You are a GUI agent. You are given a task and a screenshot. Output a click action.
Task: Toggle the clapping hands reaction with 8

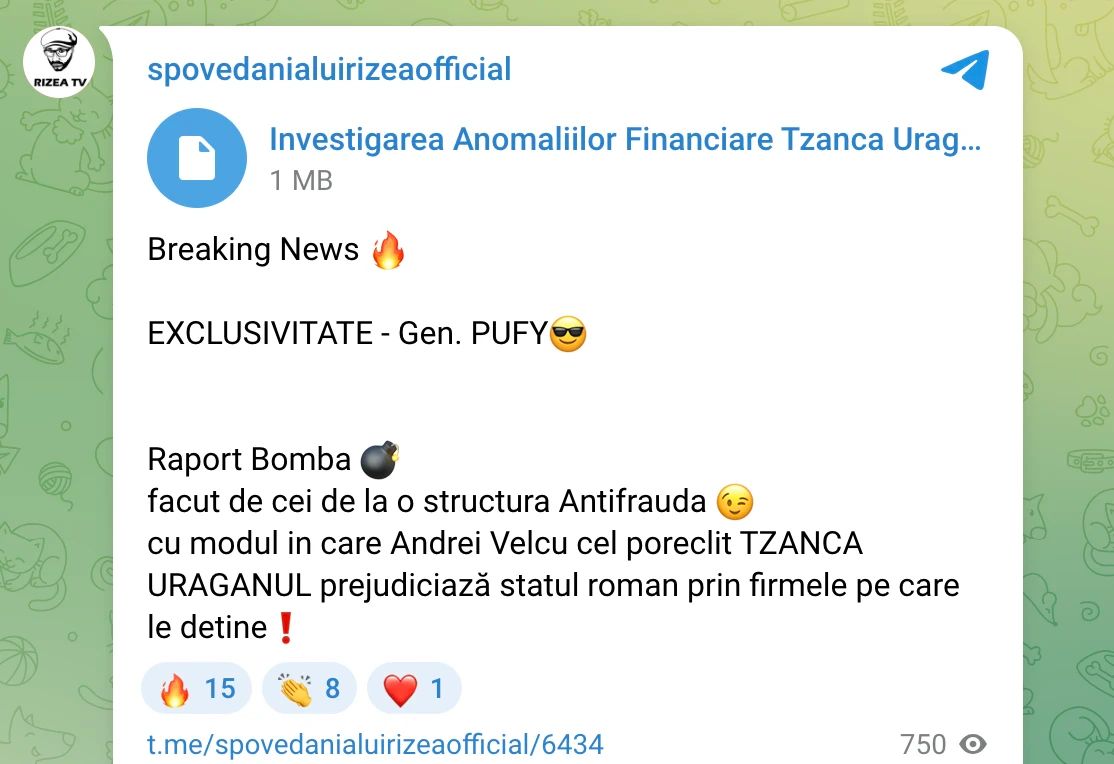click(x=309, y=688)
